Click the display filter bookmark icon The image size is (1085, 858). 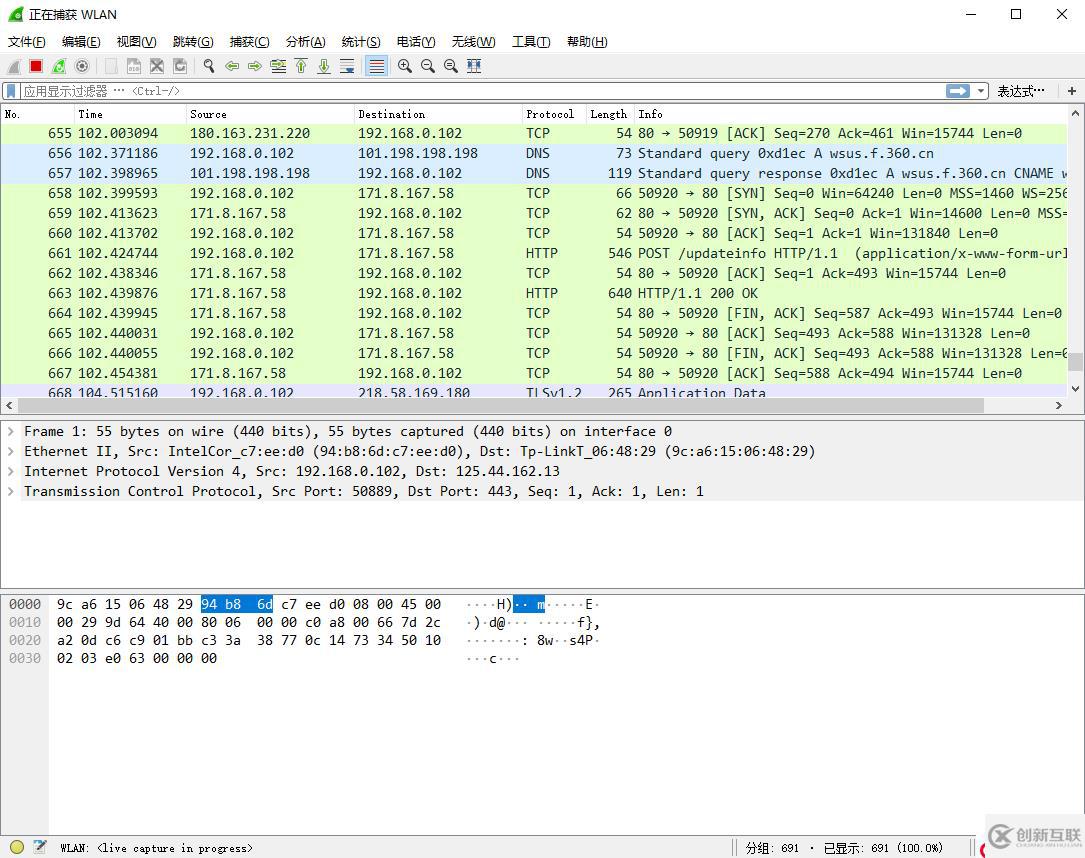click(x=12, y=91)
